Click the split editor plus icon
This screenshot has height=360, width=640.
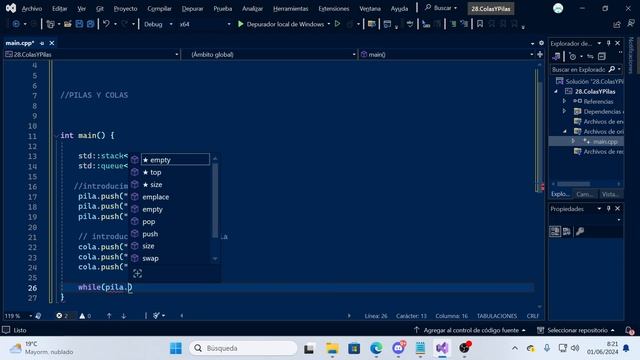pyautogui.click(x=540, y=54)
